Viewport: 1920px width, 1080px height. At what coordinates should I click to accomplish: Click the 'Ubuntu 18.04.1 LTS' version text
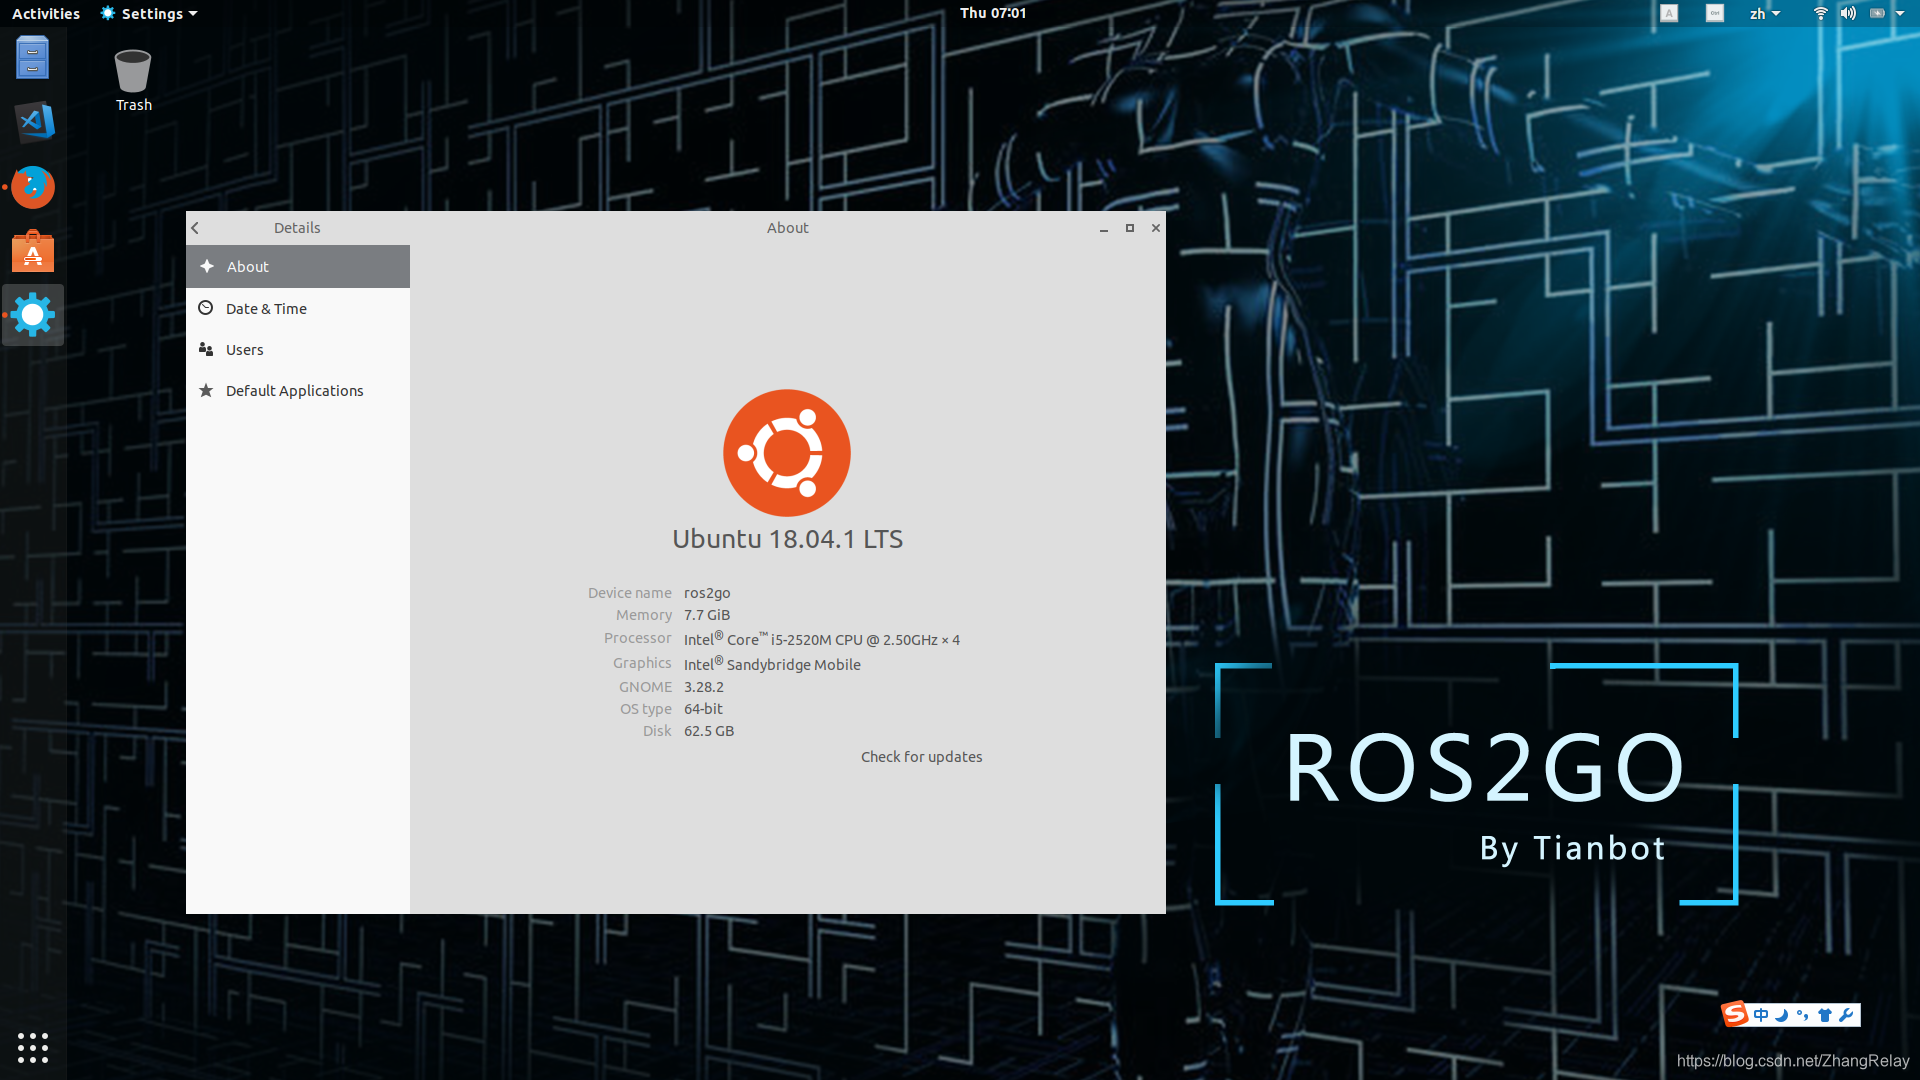787,539
